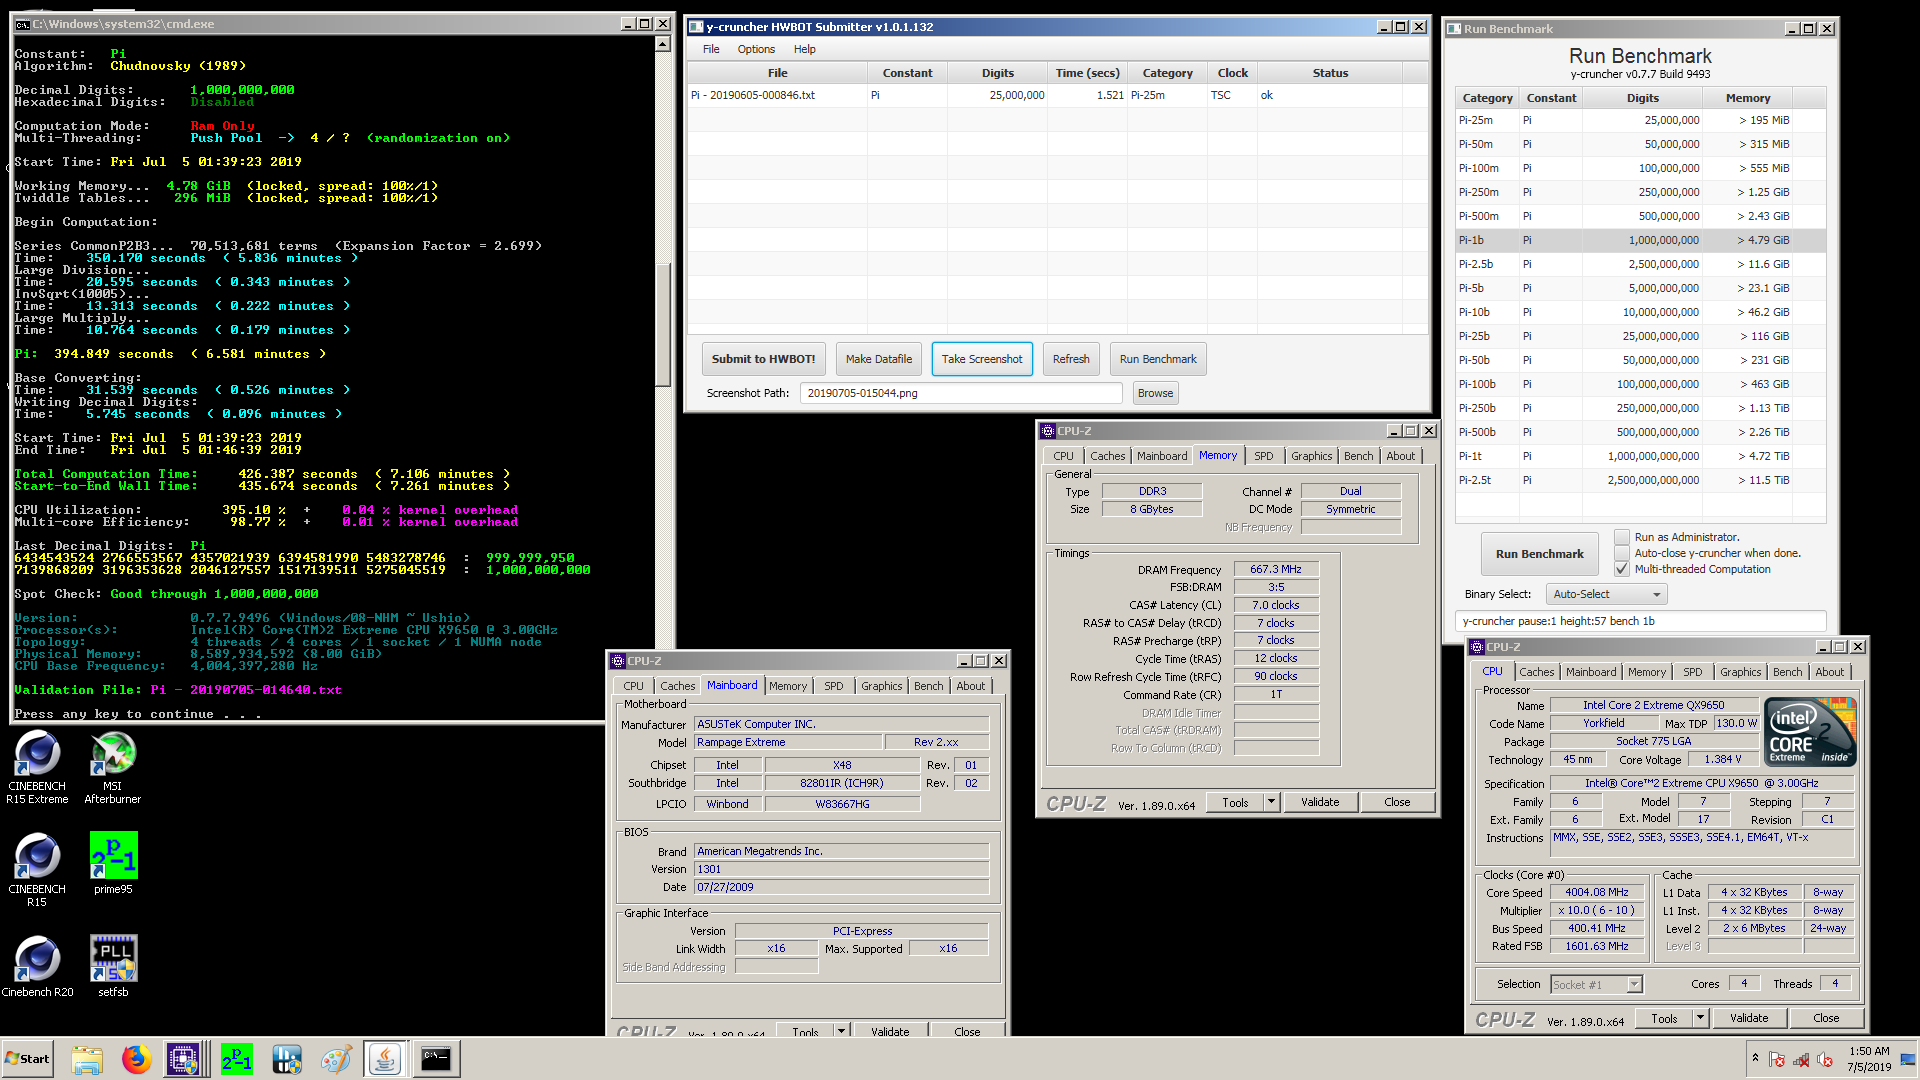Click Take Screenshot button
Viewport: 1920px width, 1080px height.
click(982, 359)
